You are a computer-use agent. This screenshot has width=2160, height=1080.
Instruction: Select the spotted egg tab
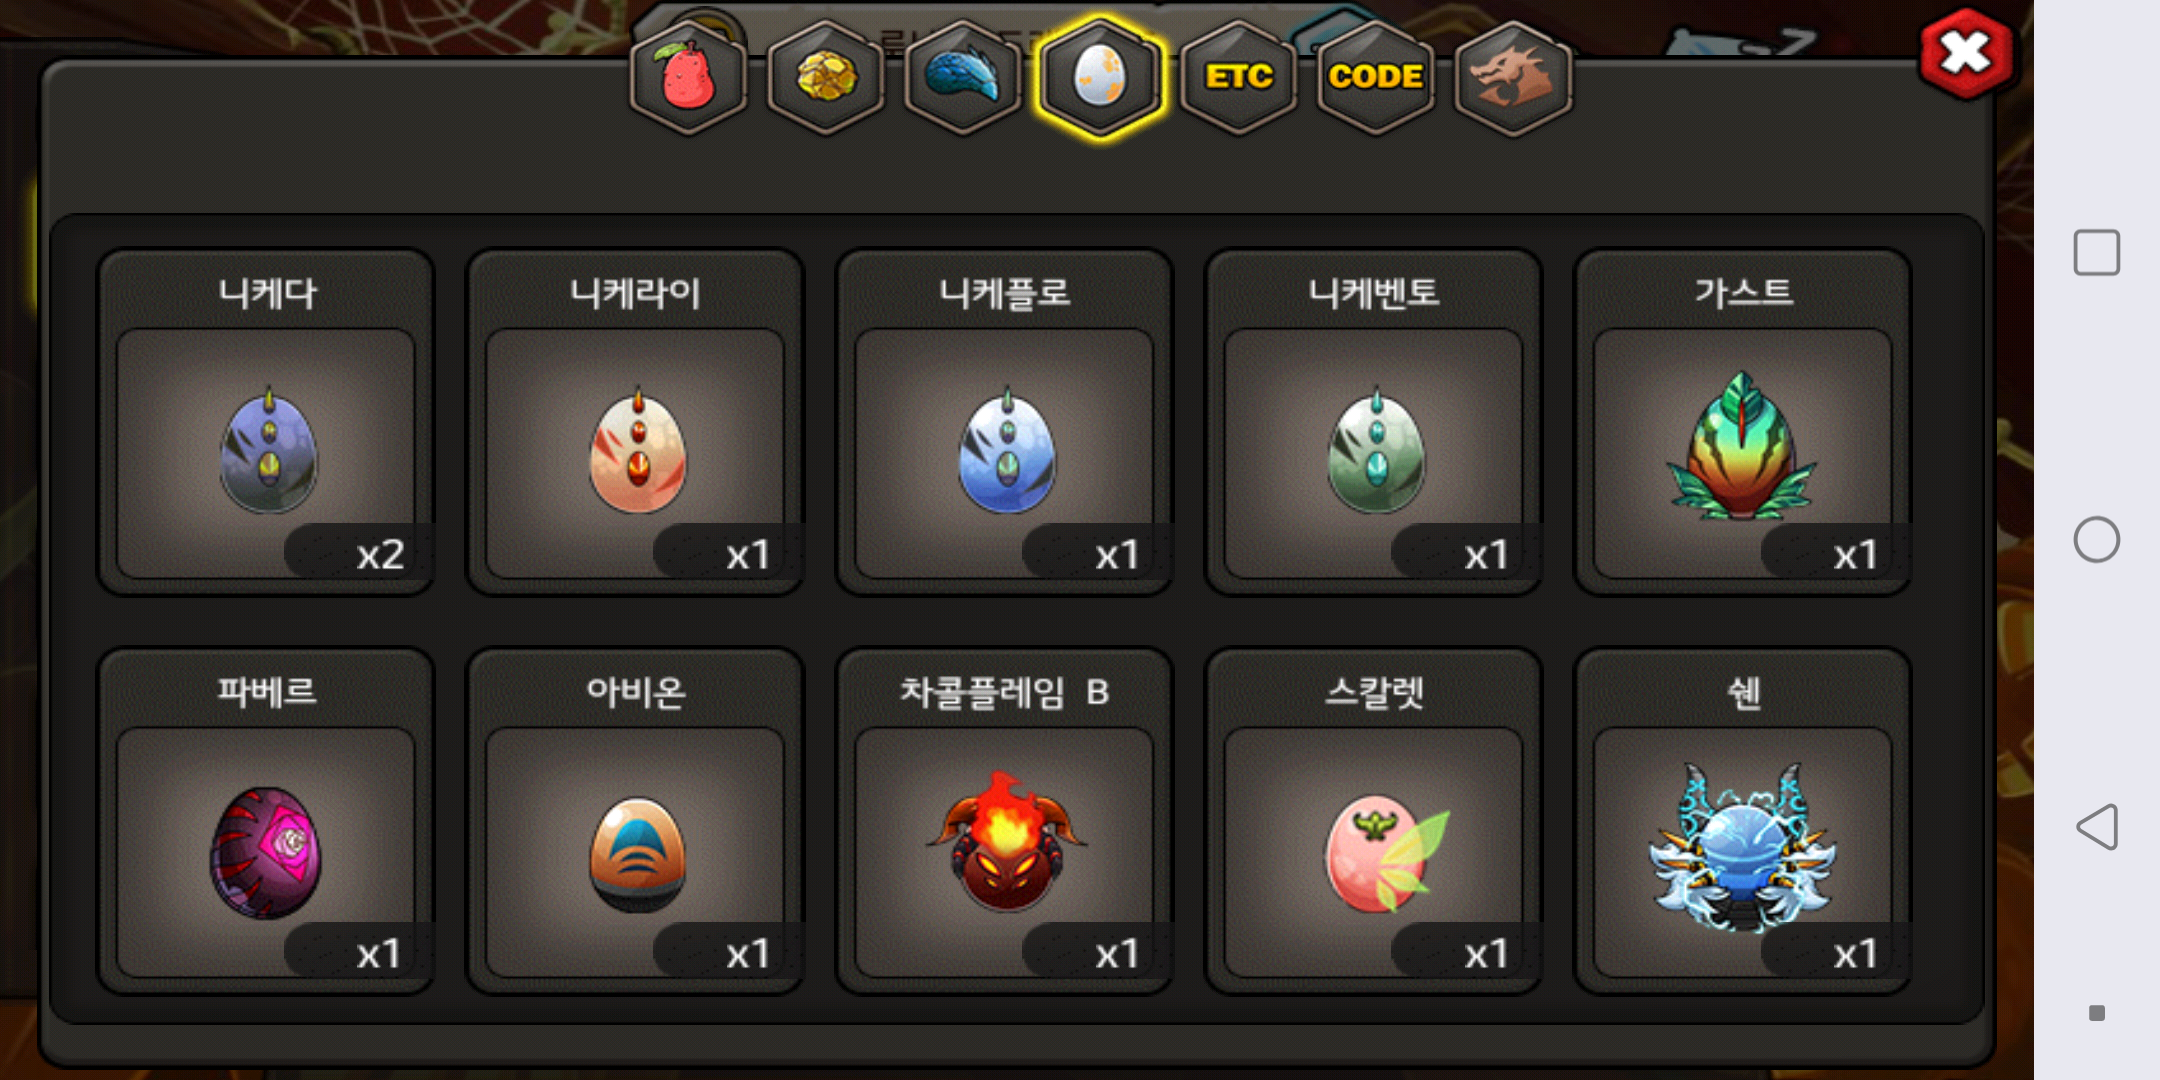click(x=1100, y=78)
